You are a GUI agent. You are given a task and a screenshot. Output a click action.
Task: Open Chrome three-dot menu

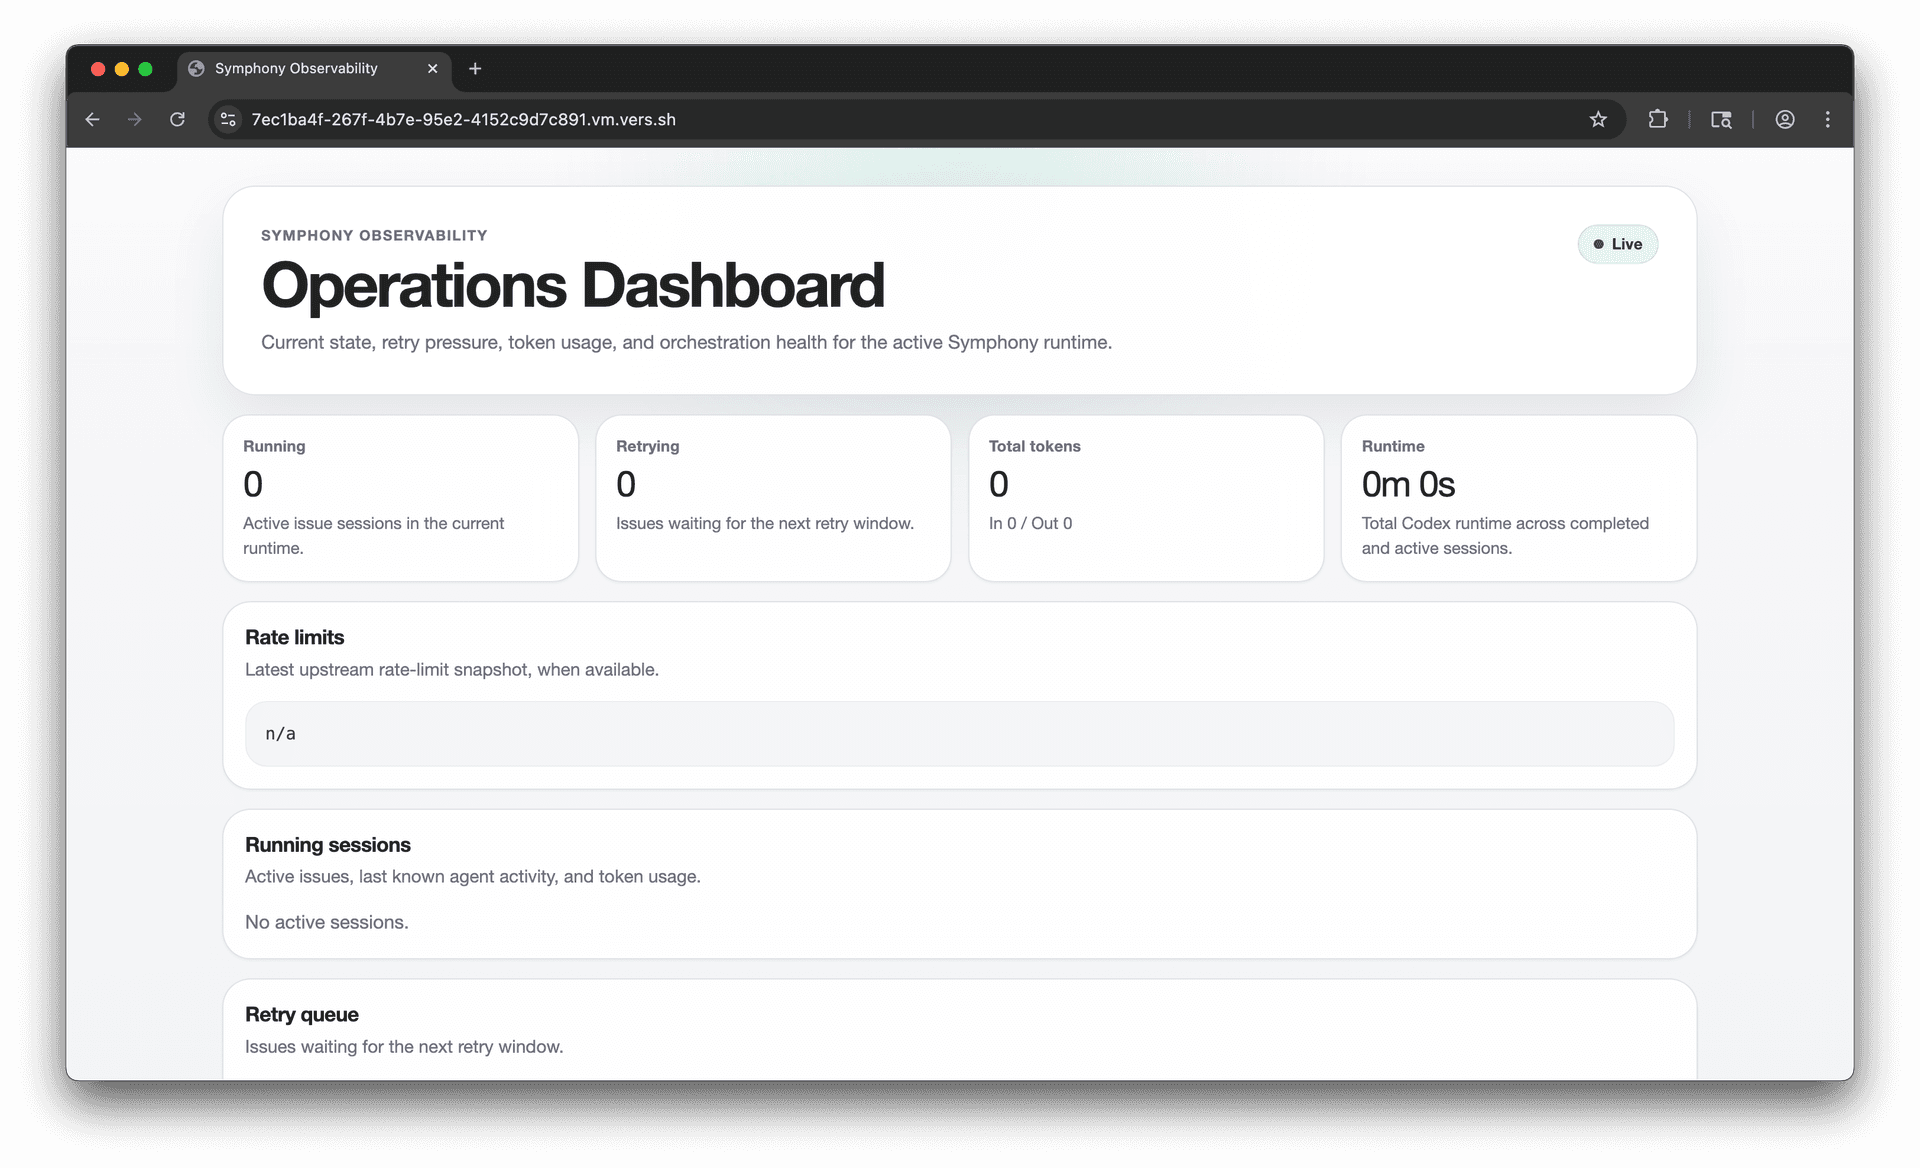pyautogui.click(x=1827, y=119)
